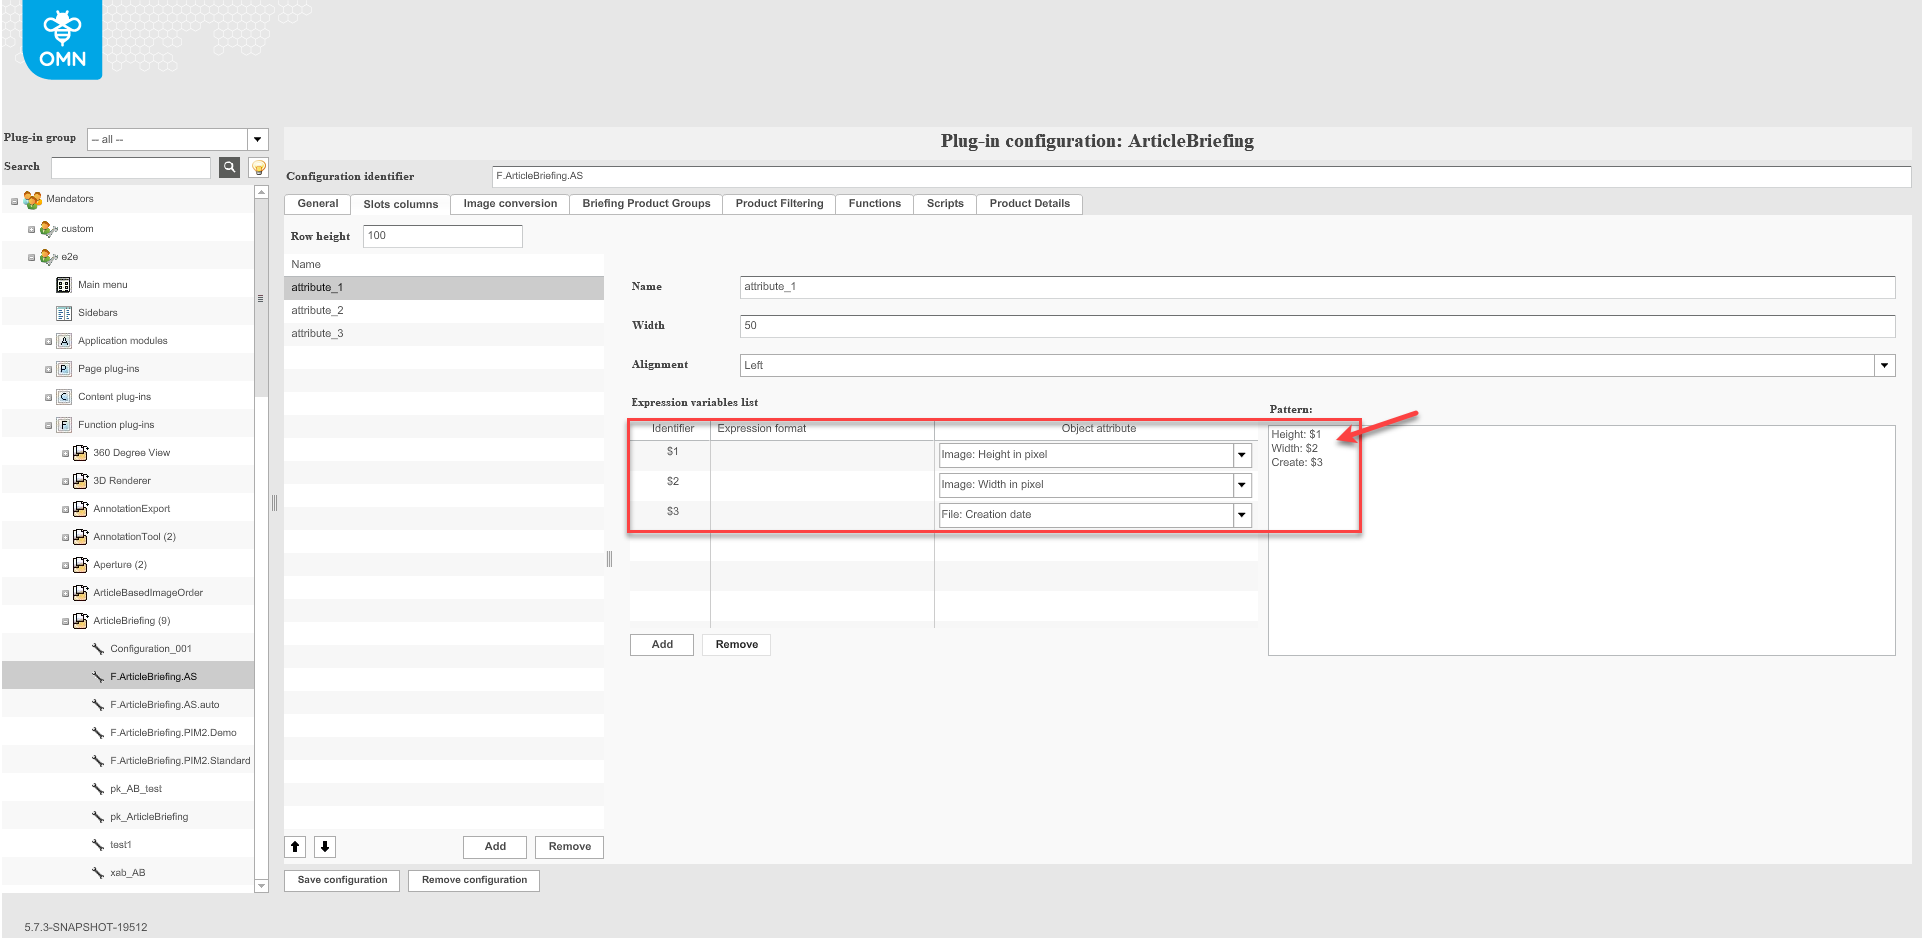1922x938 pixels.
Task: Click the move up arrow icon
Action: pos(295,847)
